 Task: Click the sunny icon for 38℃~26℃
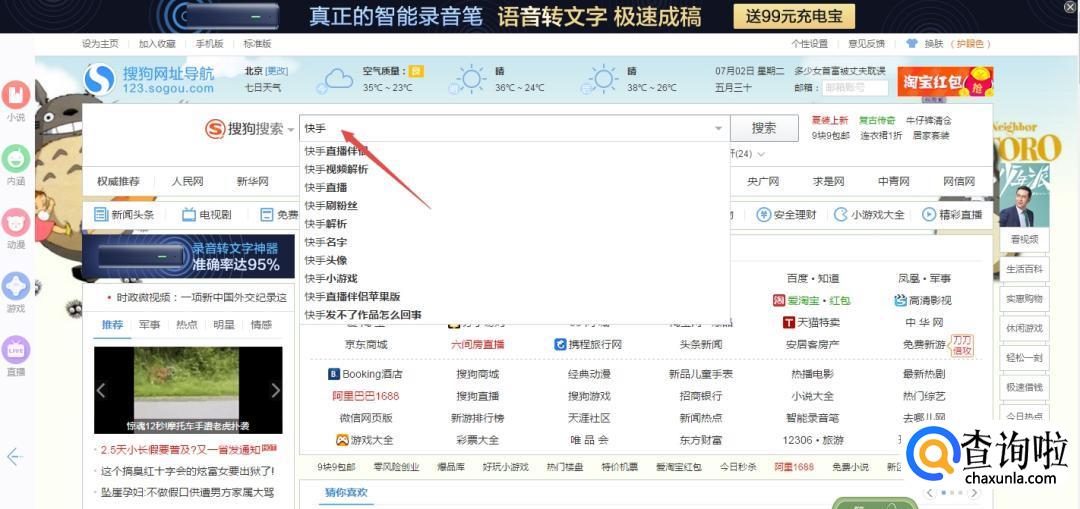tap(601, 80)
